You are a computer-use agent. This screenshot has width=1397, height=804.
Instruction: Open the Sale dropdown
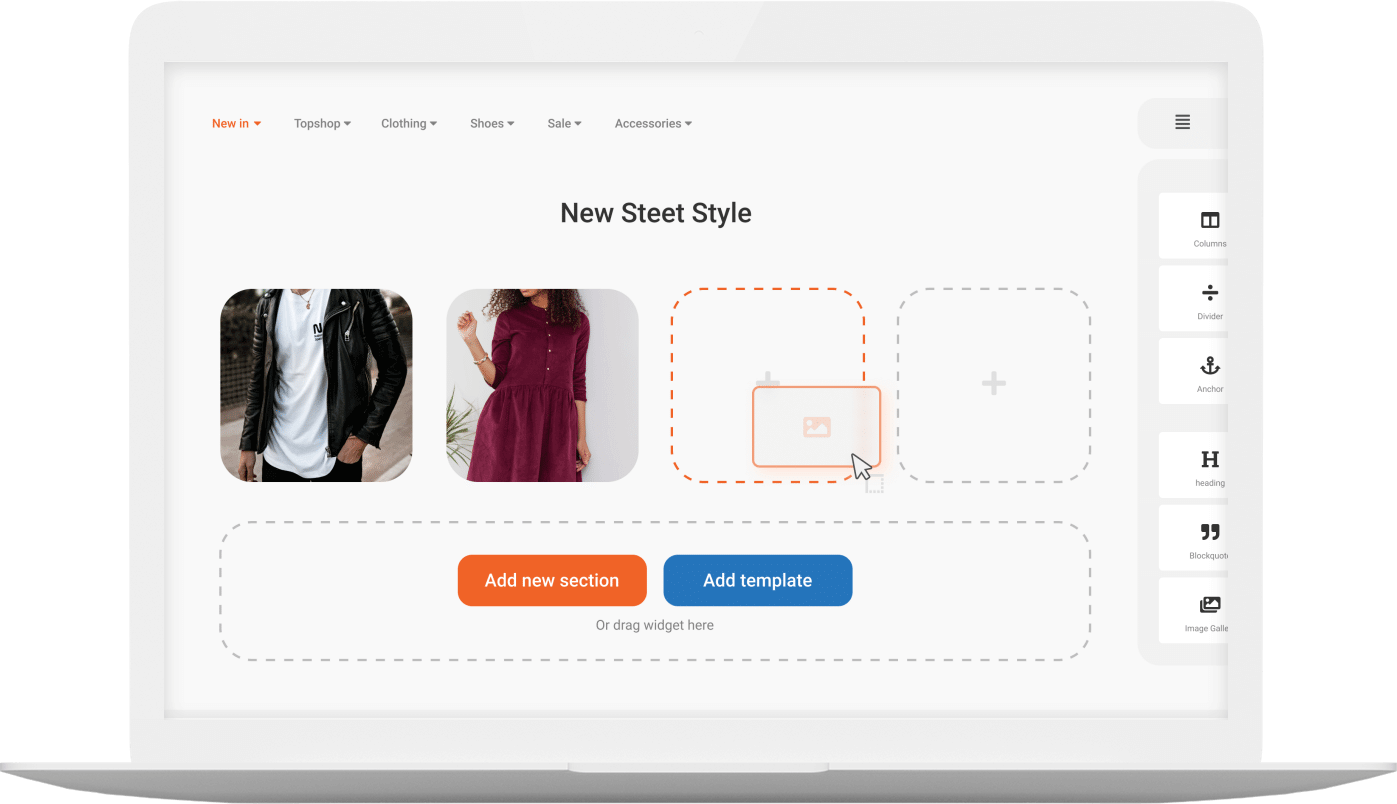click(564, 123)
